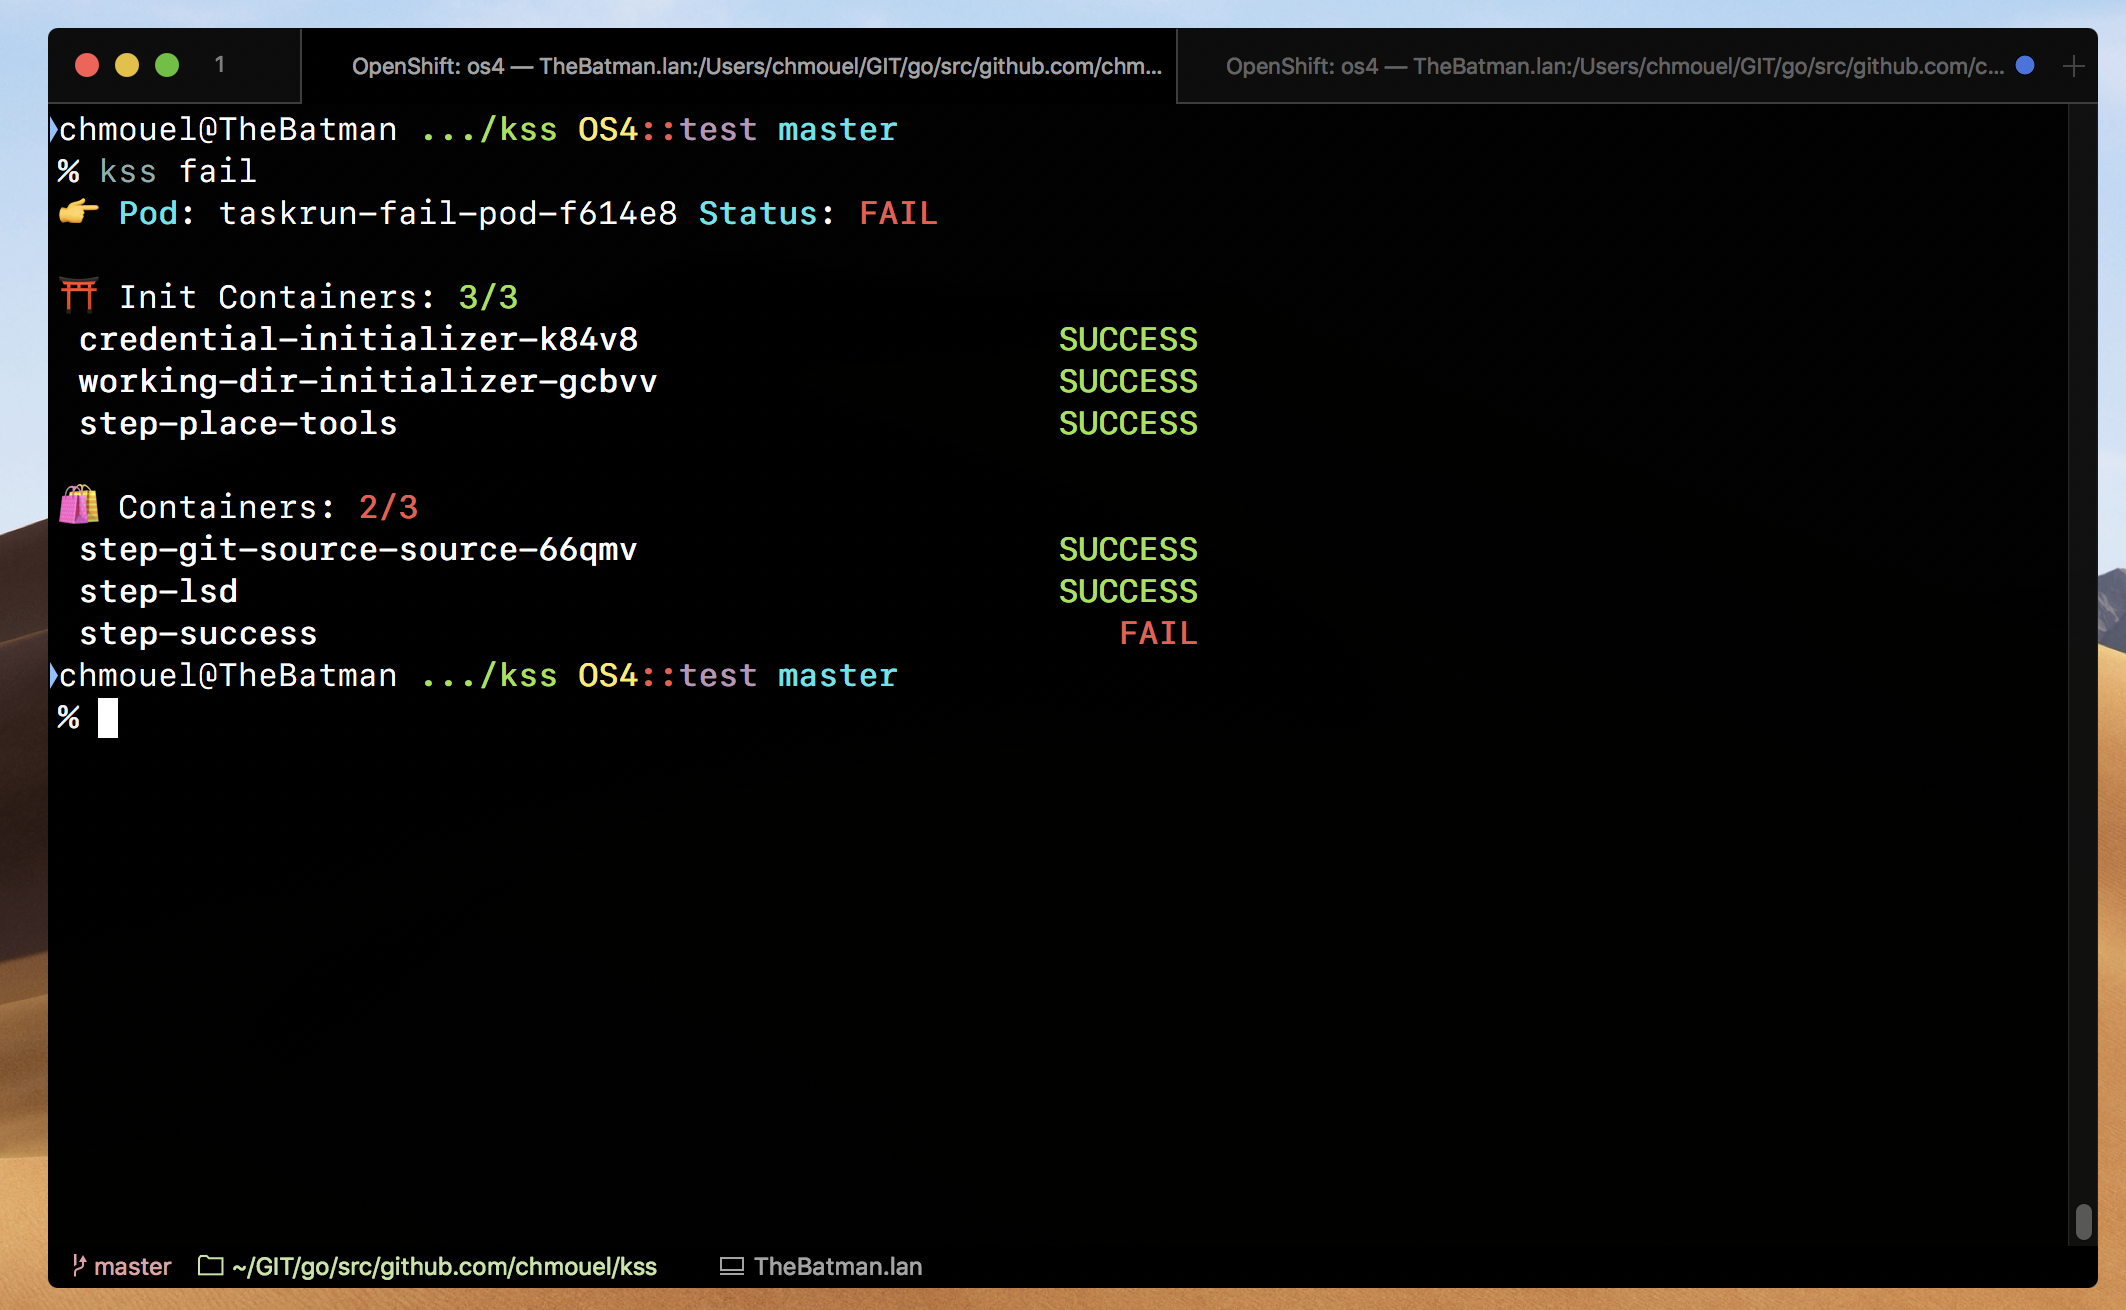Click the folder icon in status bar
Screen dimensions: 2126x1310
click(x=210, y=1266)
